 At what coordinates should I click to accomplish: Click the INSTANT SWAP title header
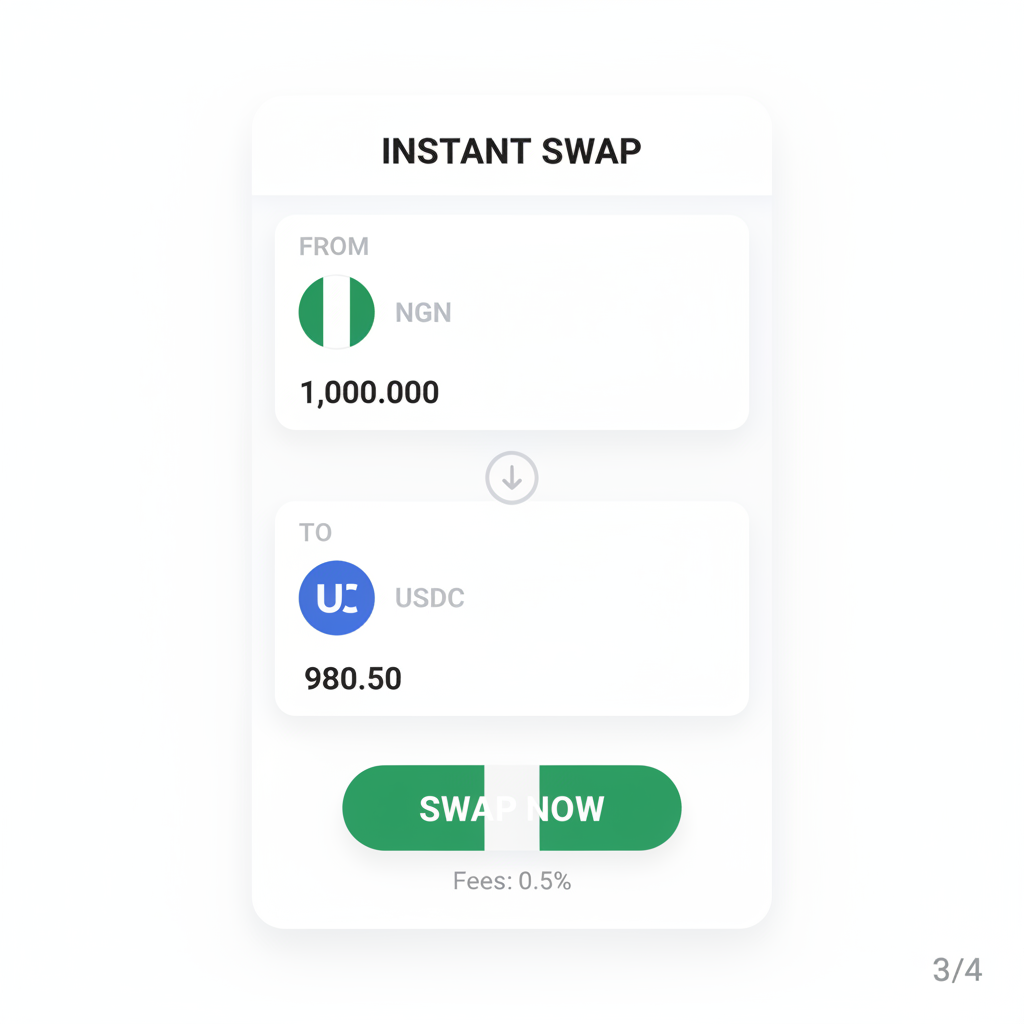(x=512, y=150)
